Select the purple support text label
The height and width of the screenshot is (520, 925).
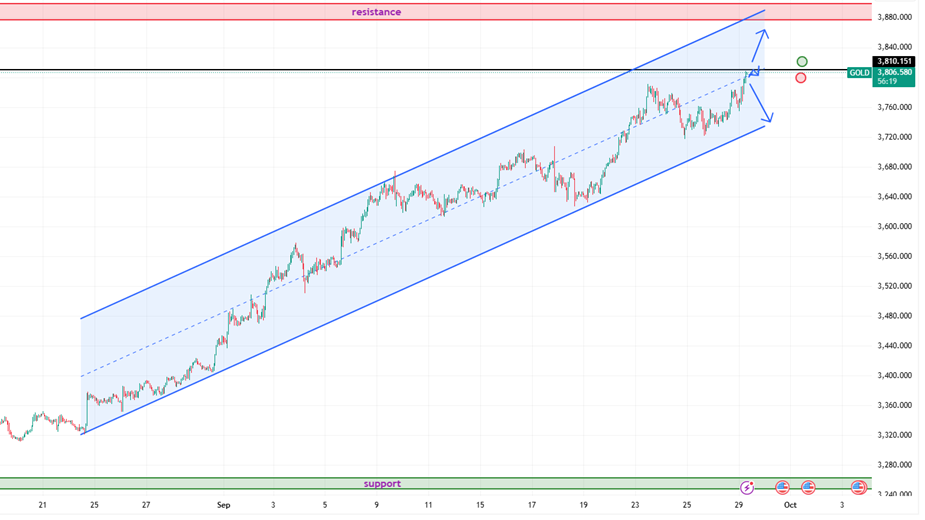pos(382,484)
